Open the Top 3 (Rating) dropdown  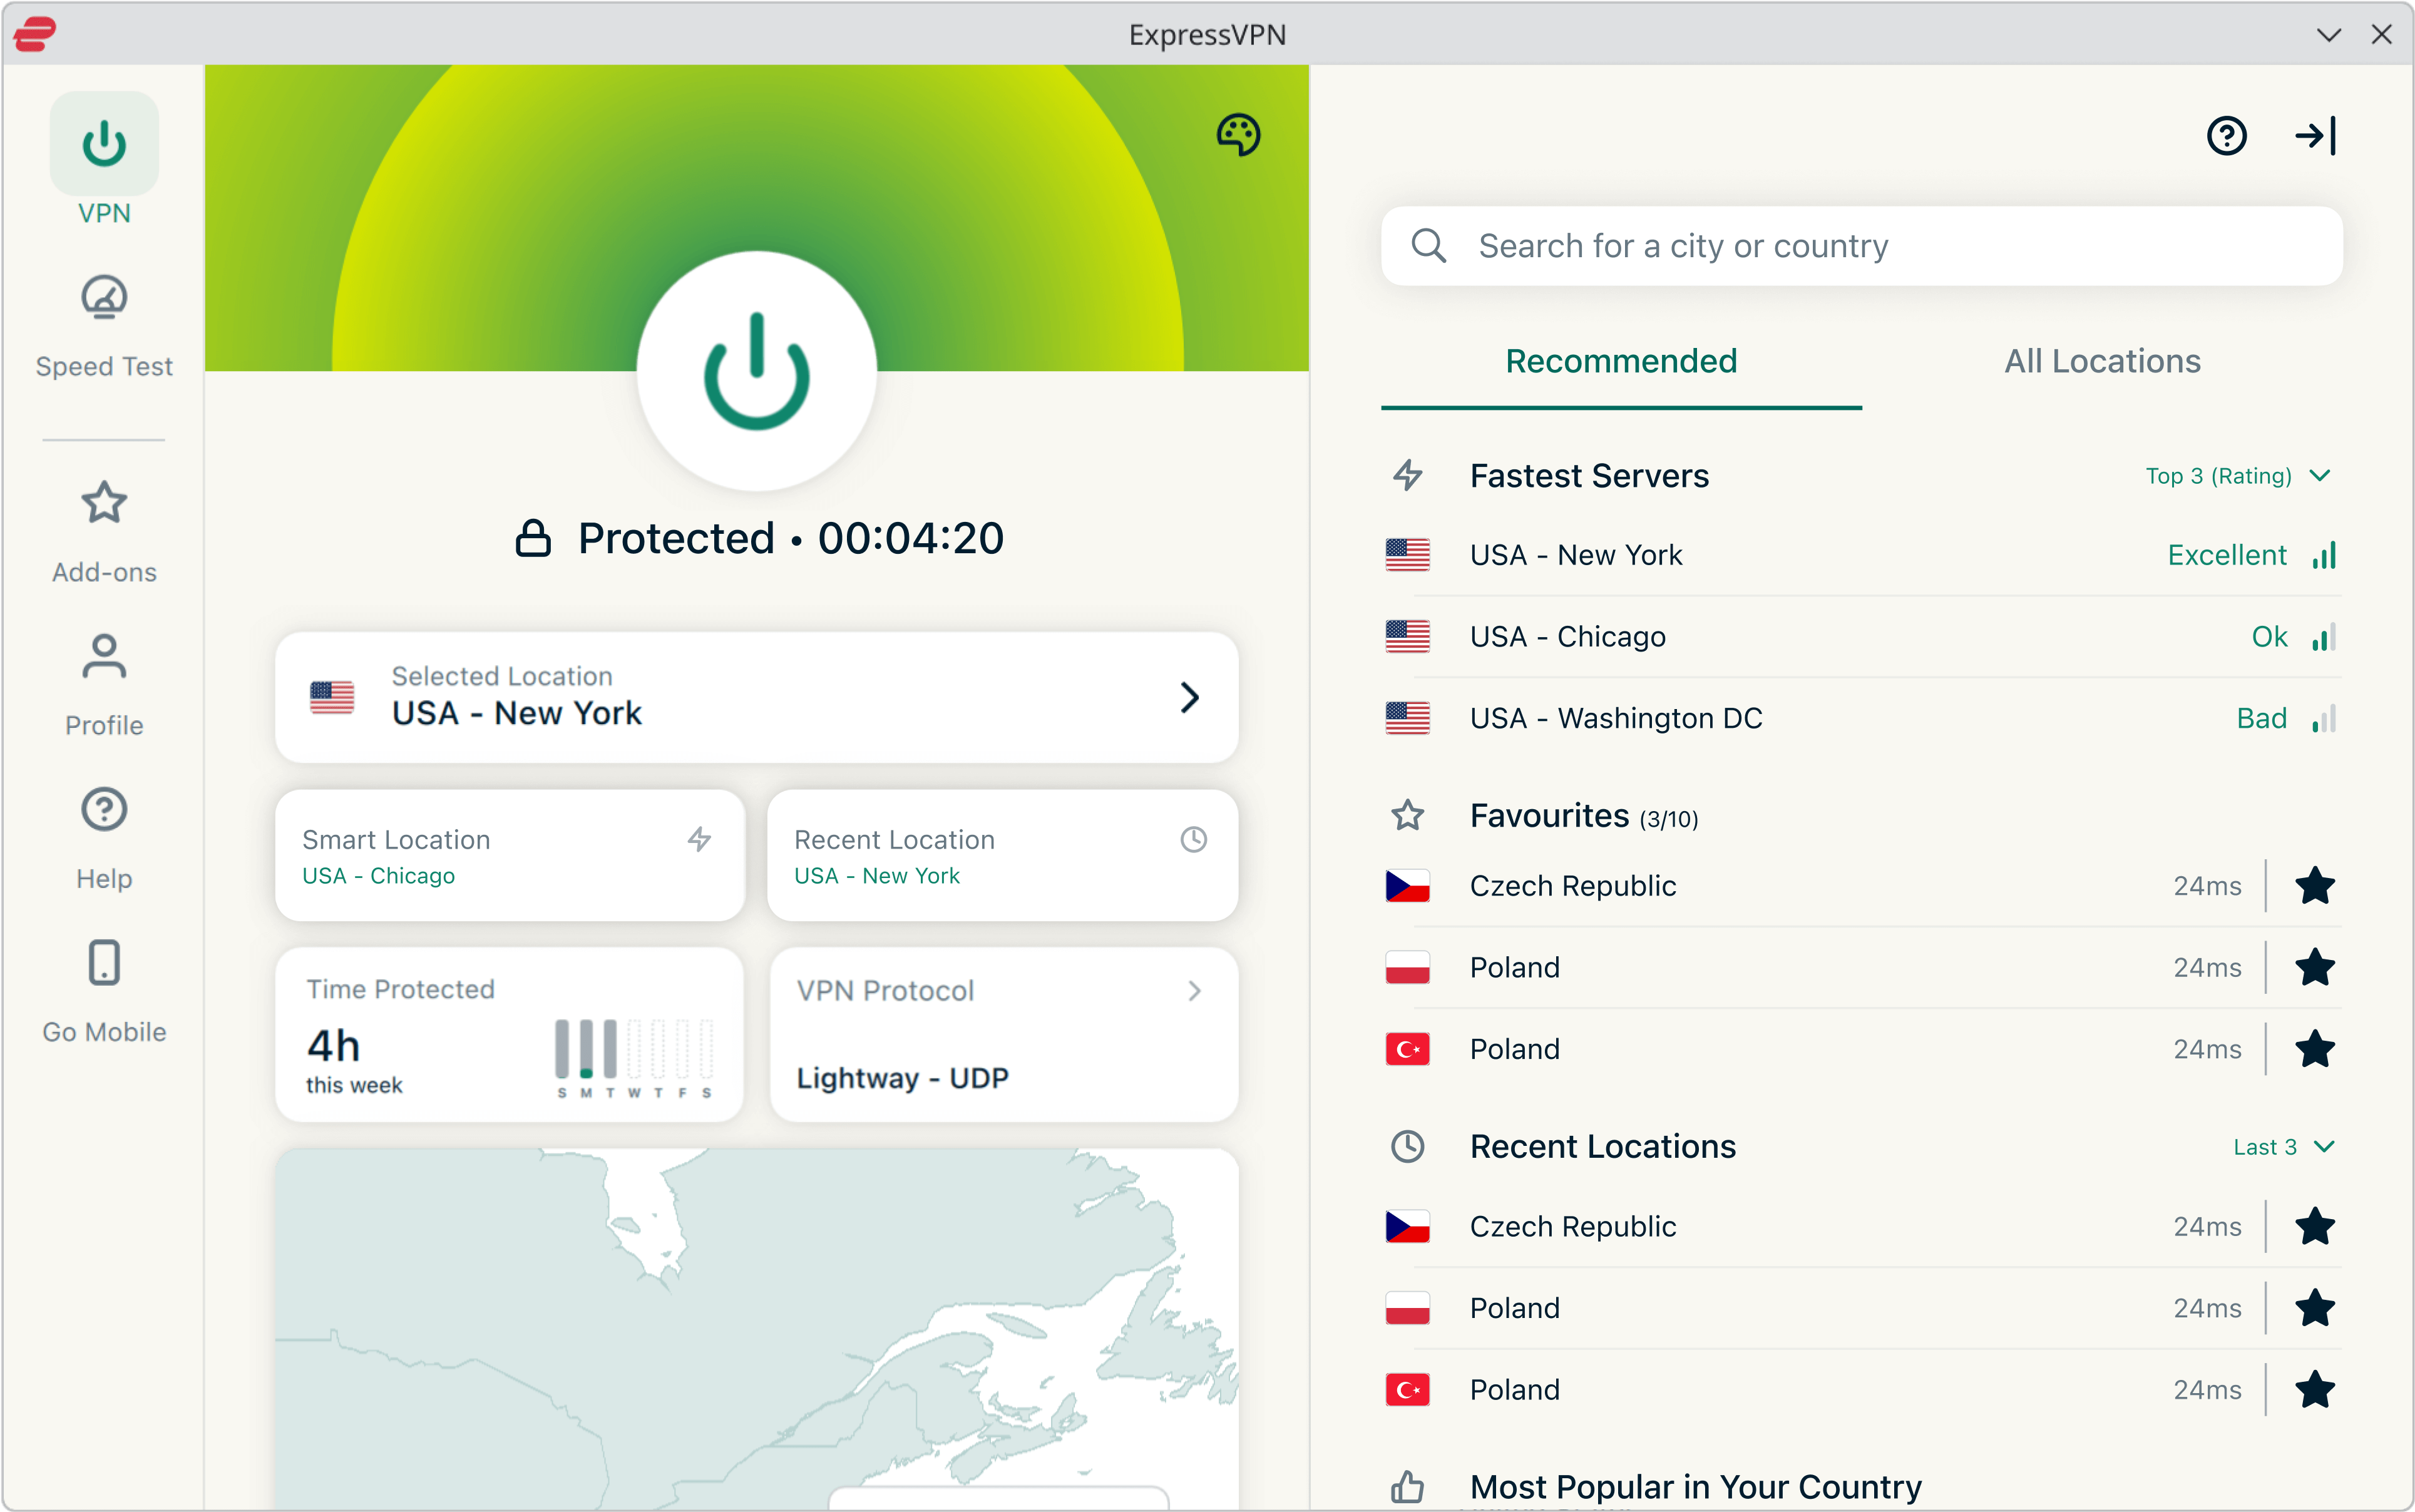(2237, 476)
